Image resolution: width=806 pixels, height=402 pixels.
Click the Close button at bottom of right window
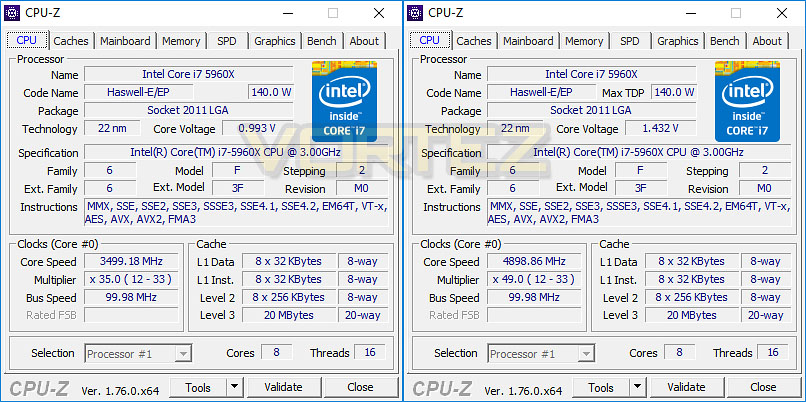pos(763,387)
